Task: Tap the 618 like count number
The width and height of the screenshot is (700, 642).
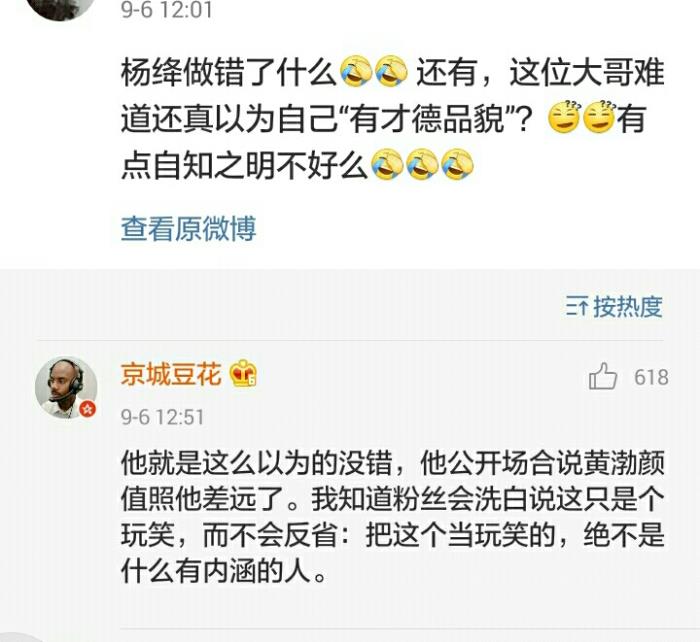Action: (x=651, y=377)
